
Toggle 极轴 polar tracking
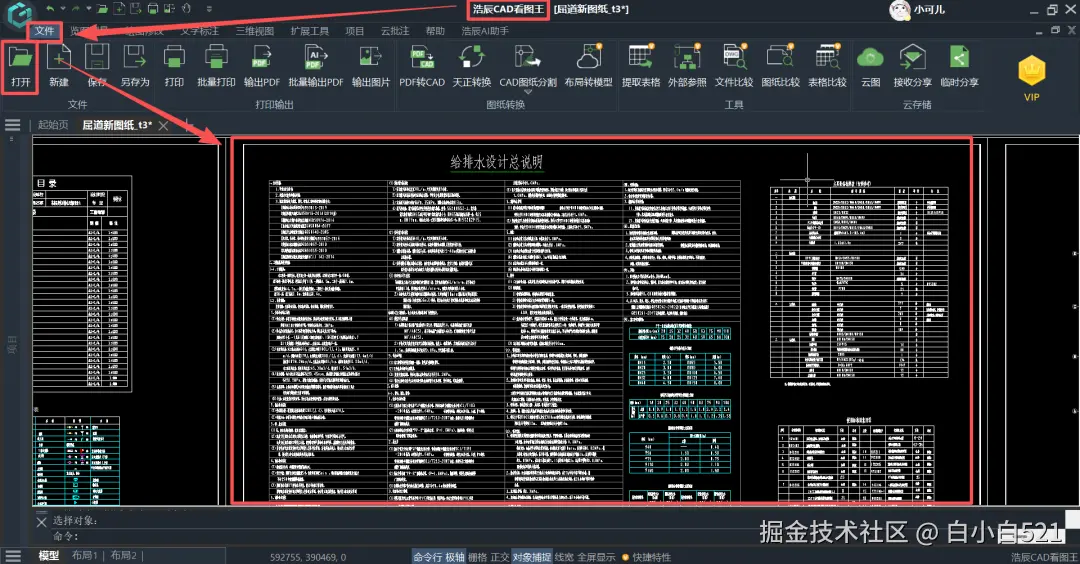point(455,557)
